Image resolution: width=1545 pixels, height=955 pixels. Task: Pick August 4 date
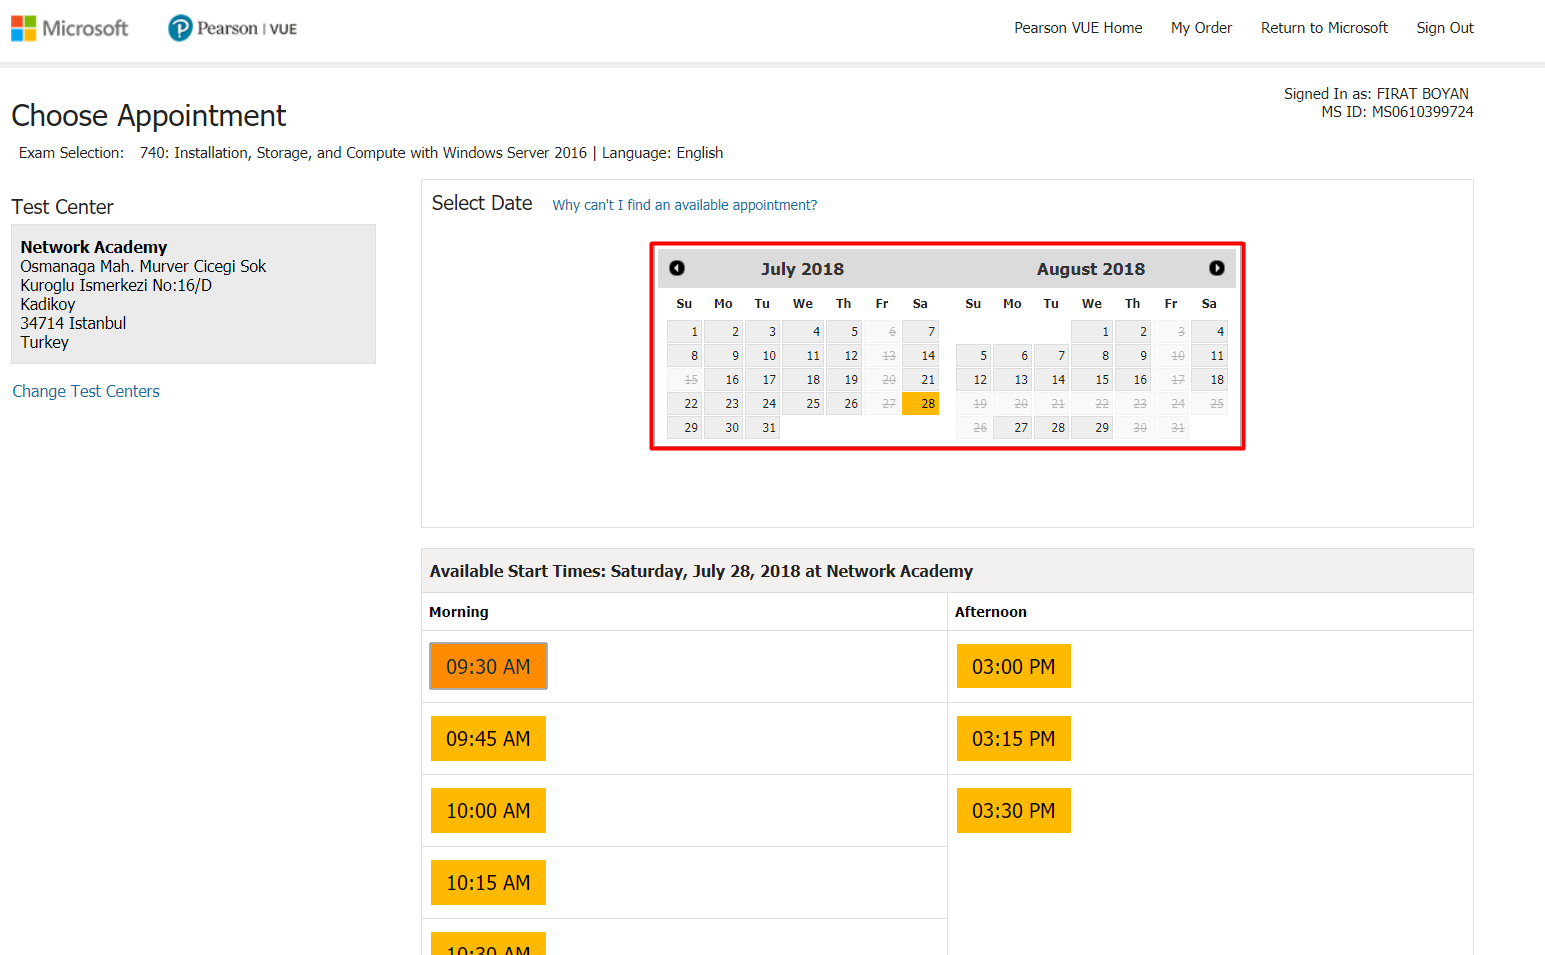[x=1209, y=331]
